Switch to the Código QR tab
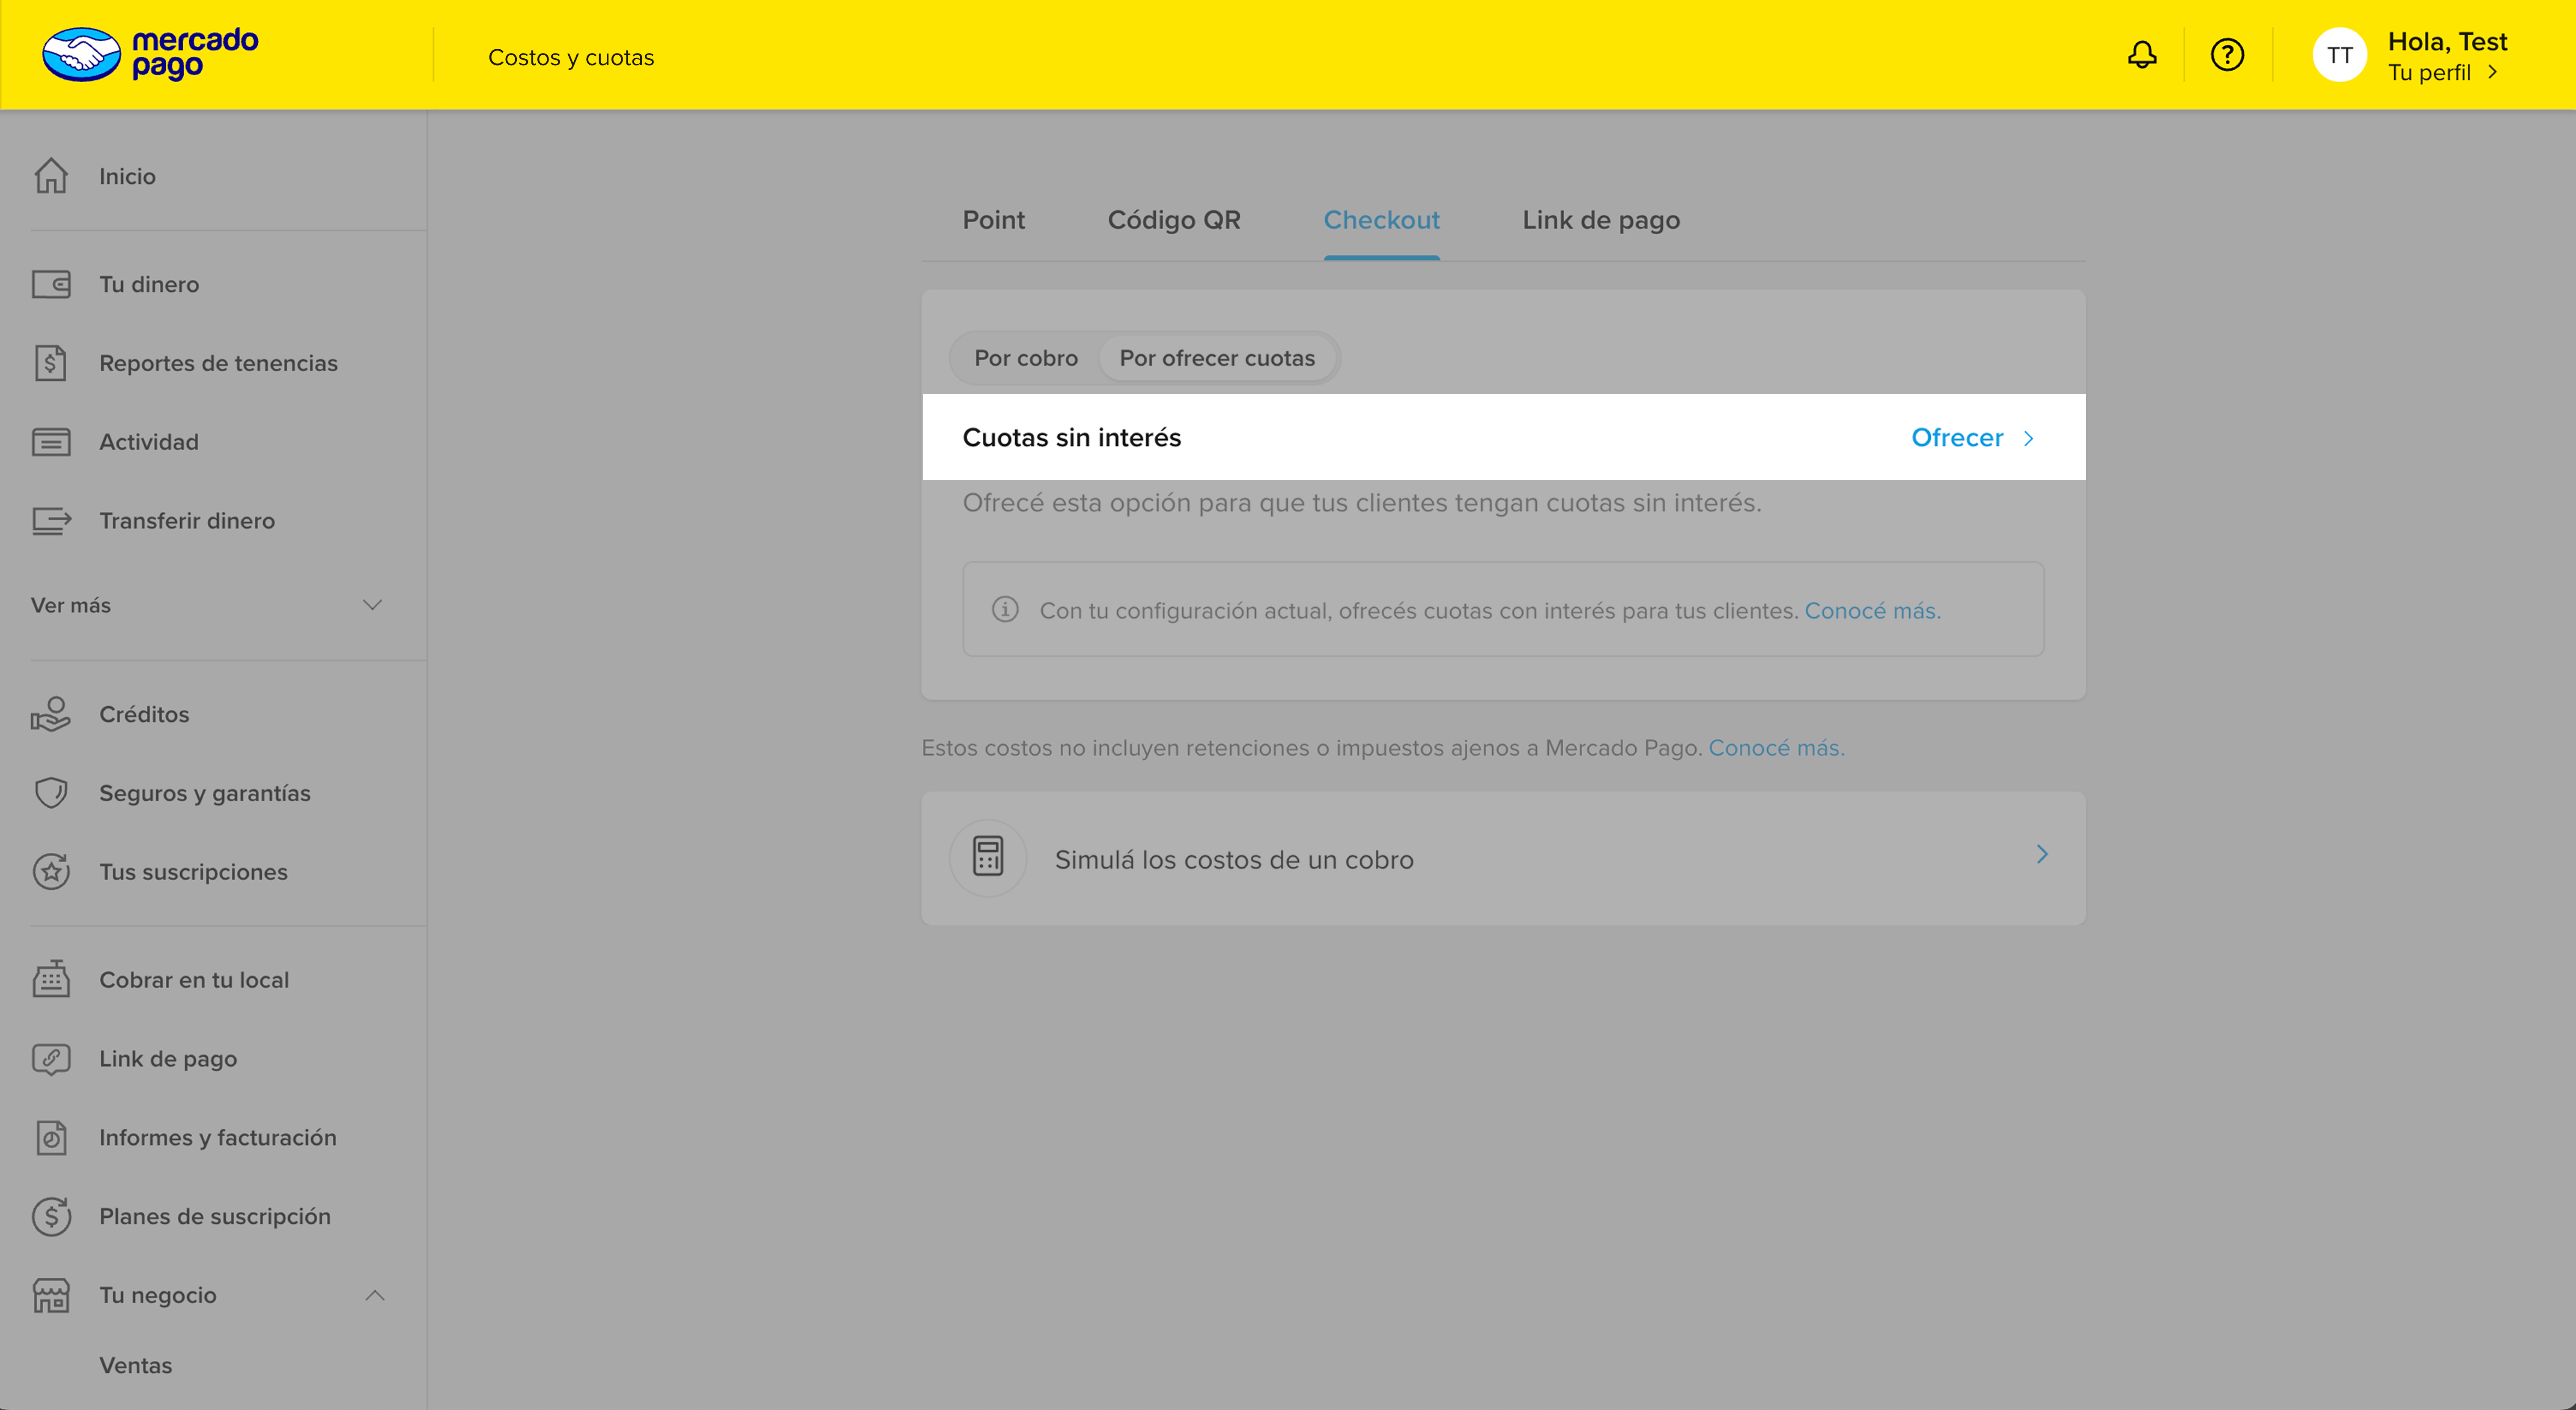 1174,220
